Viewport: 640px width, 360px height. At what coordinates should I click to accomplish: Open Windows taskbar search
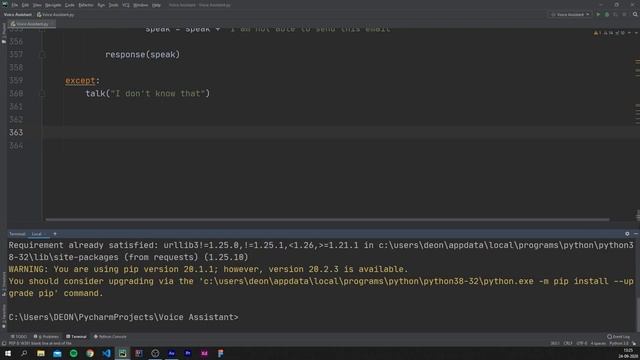pos(24,353)
